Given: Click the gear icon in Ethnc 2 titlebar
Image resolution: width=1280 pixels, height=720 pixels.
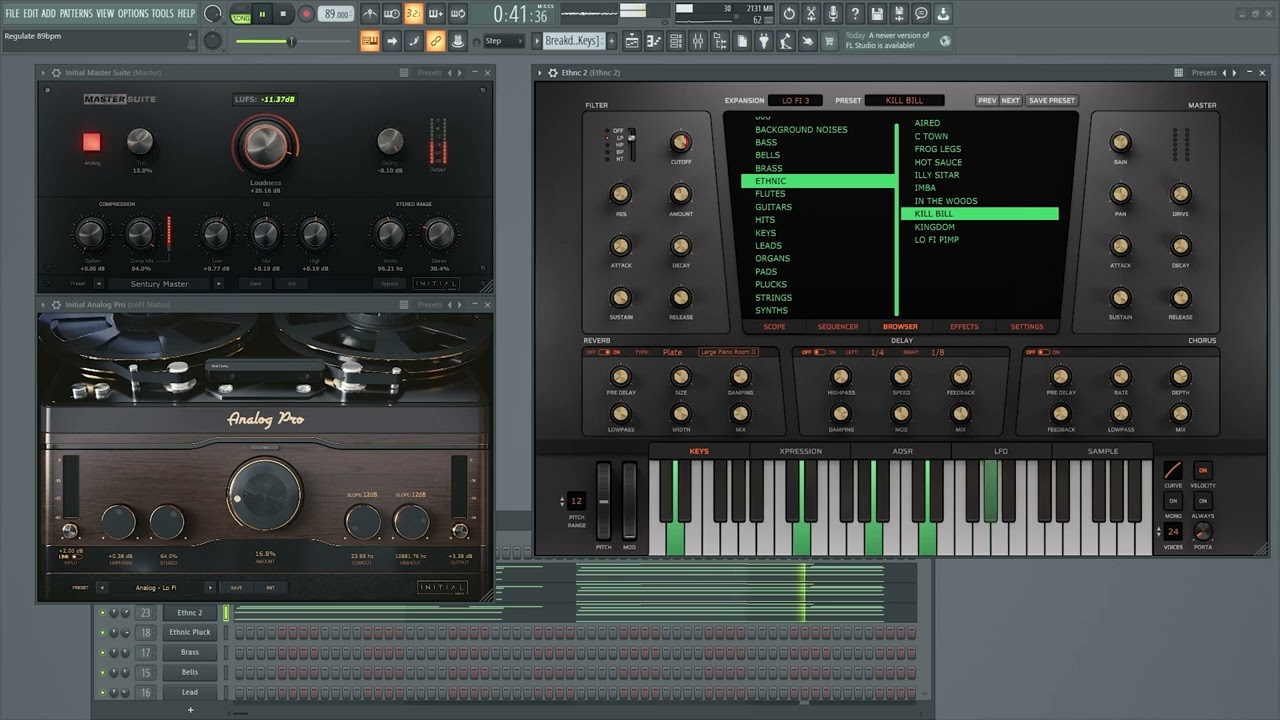Looking at the screenshot, I should [x=552, y=73].
